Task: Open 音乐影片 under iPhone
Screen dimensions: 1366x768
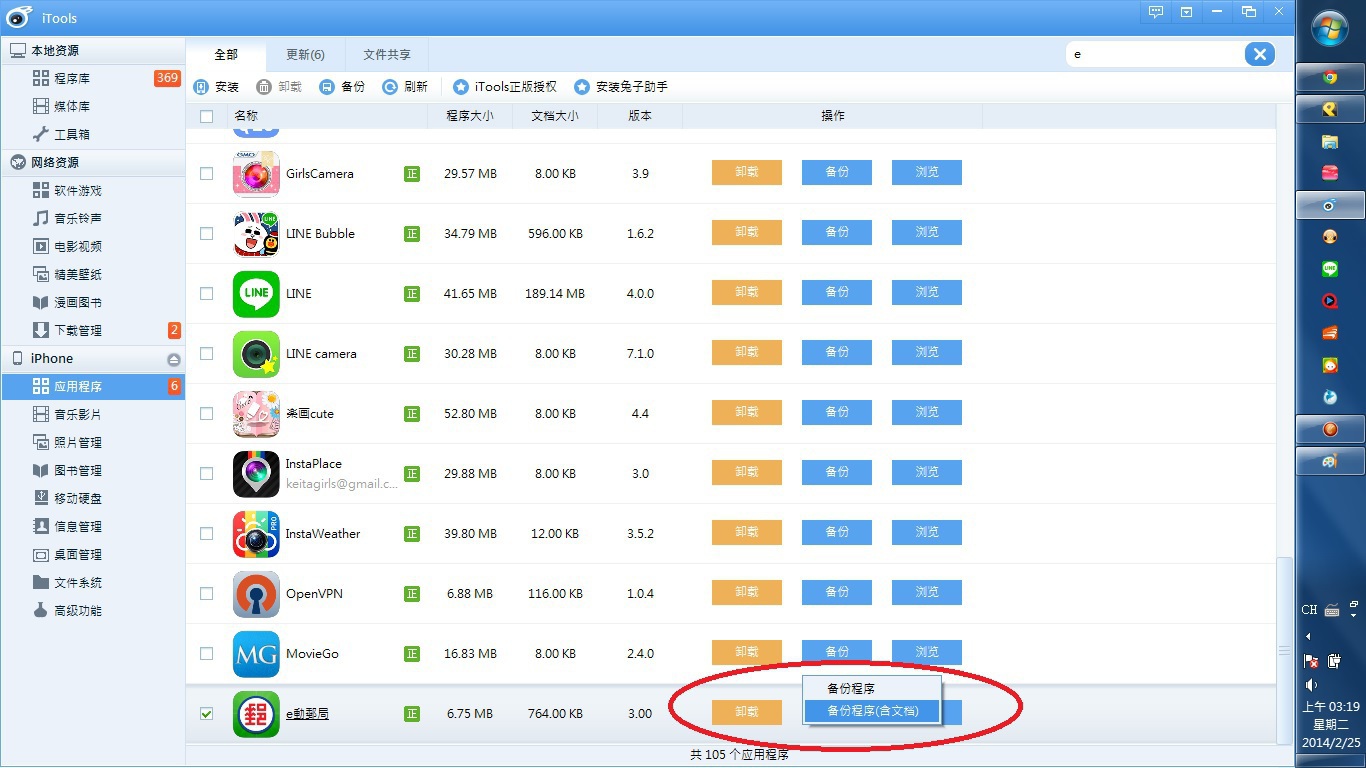Action: click(x=92, y=414)
